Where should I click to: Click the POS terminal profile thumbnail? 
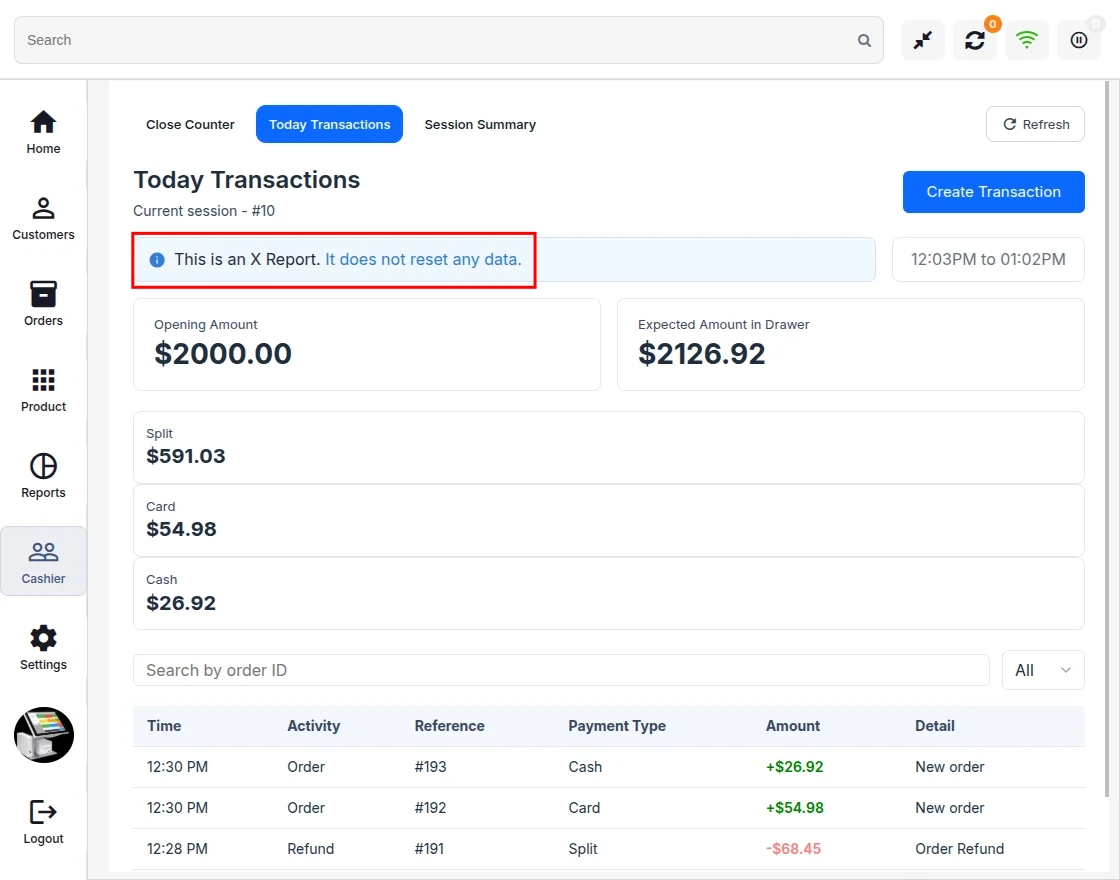tap(44, 735)
